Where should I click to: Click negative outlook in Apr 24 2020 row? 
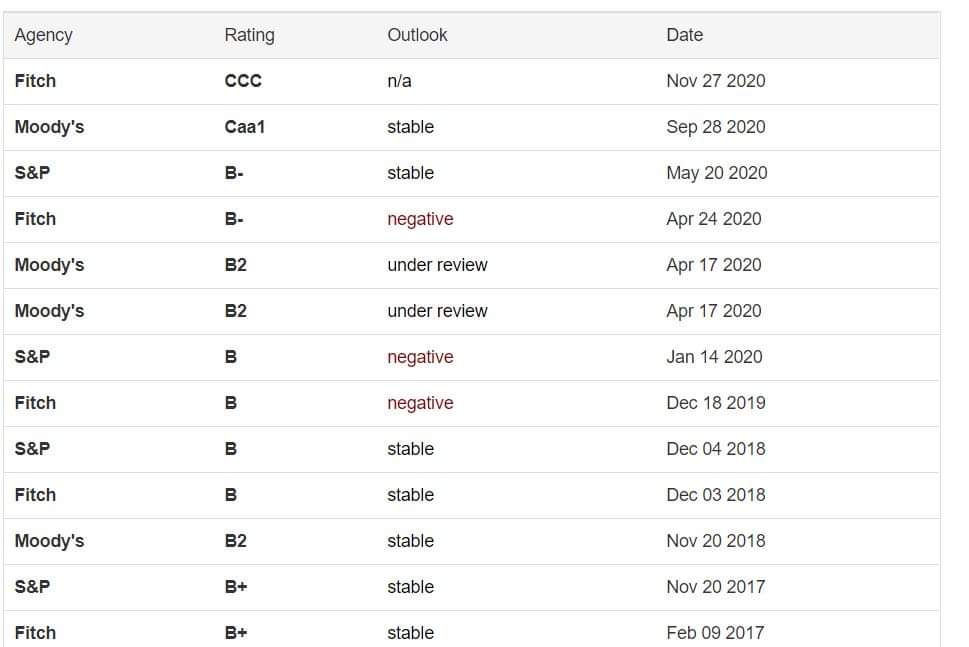coord(420,219)
